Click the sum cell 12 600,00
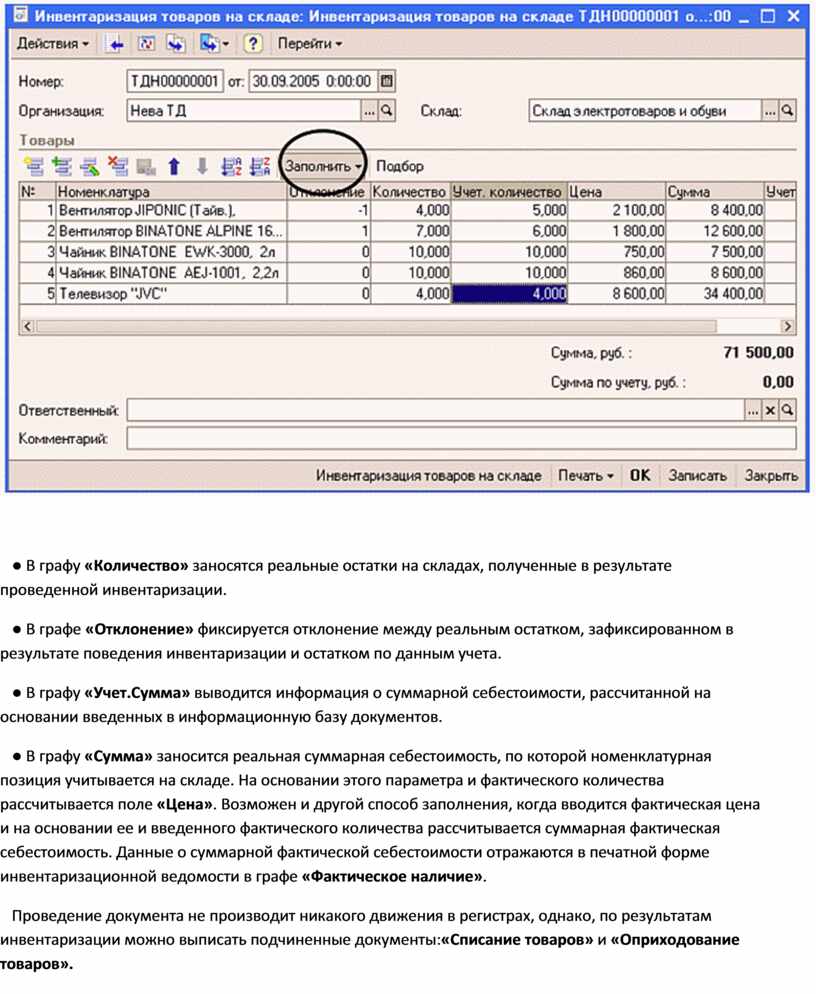 715,231
